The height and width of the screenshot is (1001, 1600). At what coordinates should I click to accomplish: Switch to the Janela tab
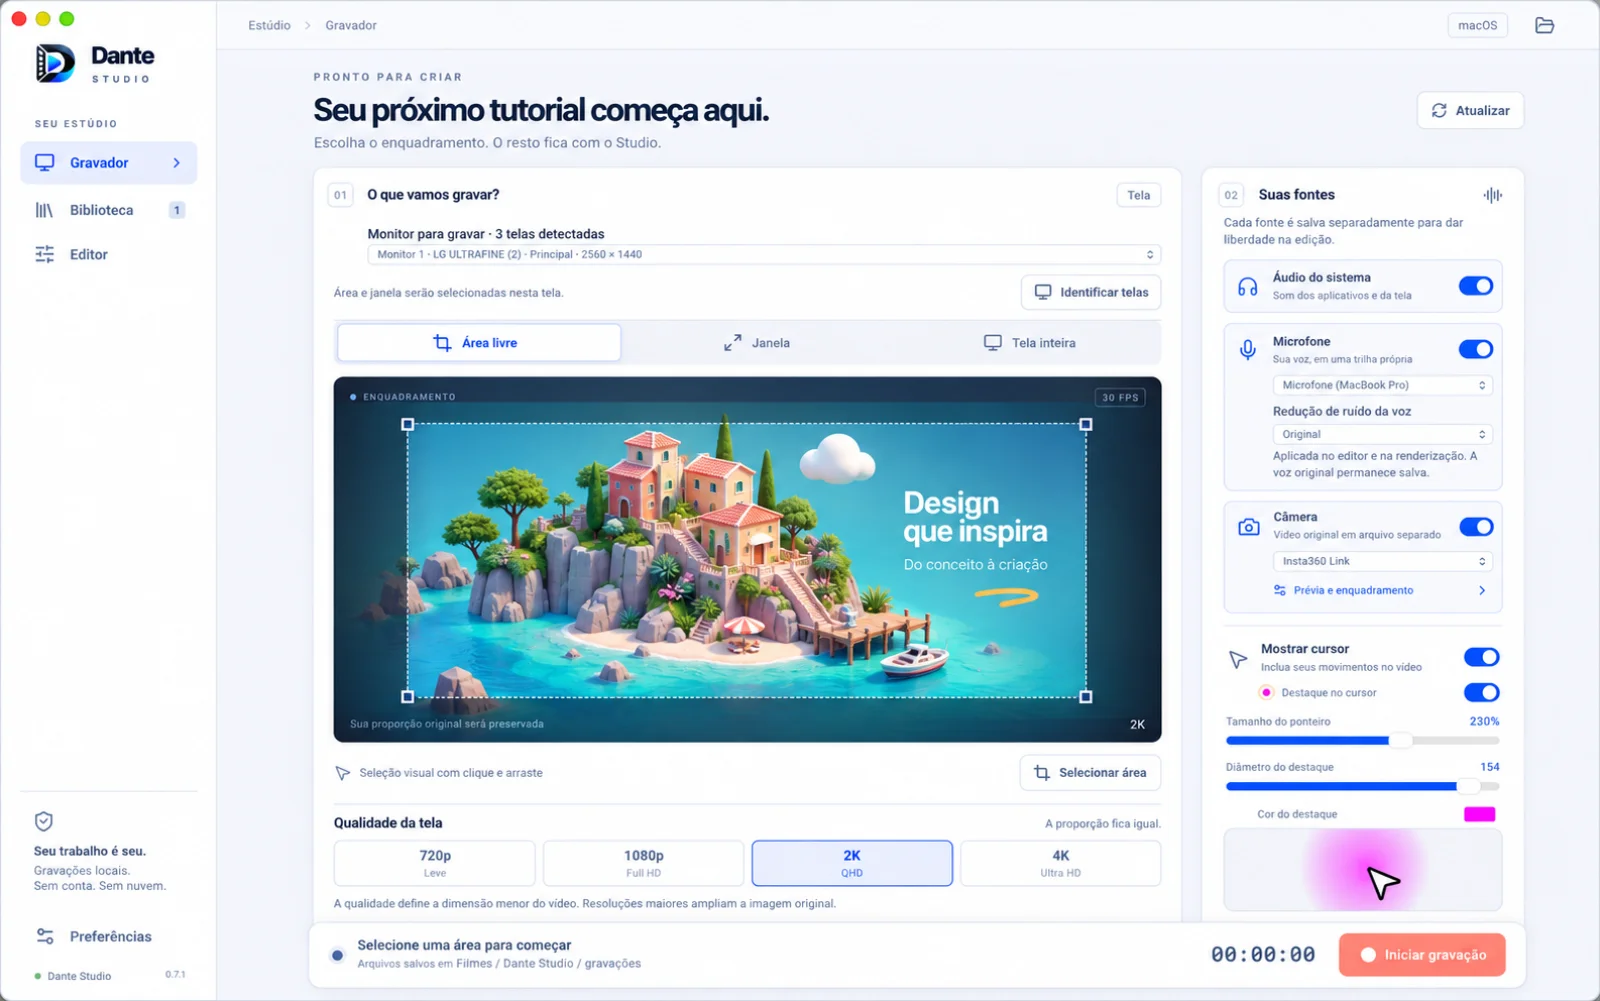pos(757,343)
